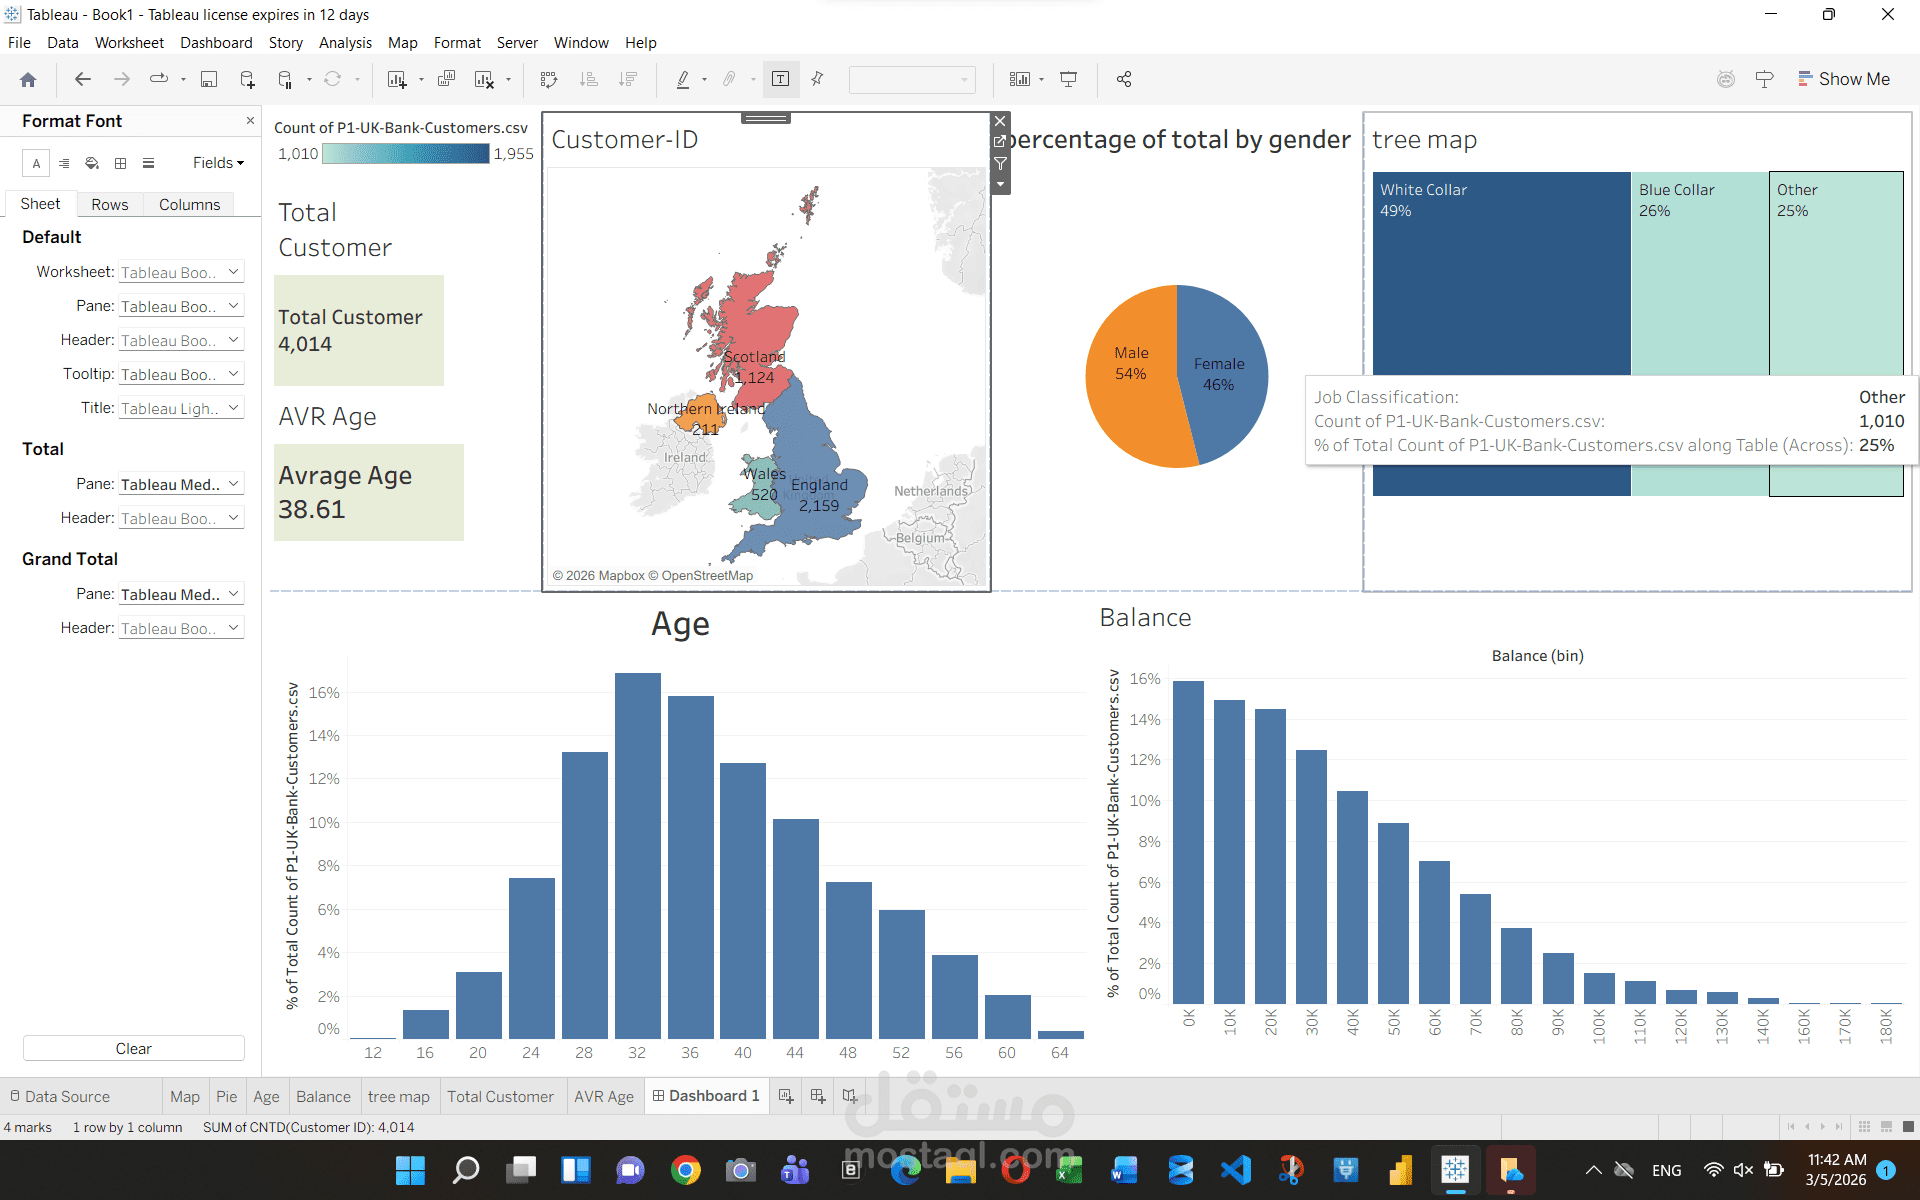Click the Use as Filter icon on map
Screen dimensions: 1920x1200
pyautogui.click(x=1000, y=163)
